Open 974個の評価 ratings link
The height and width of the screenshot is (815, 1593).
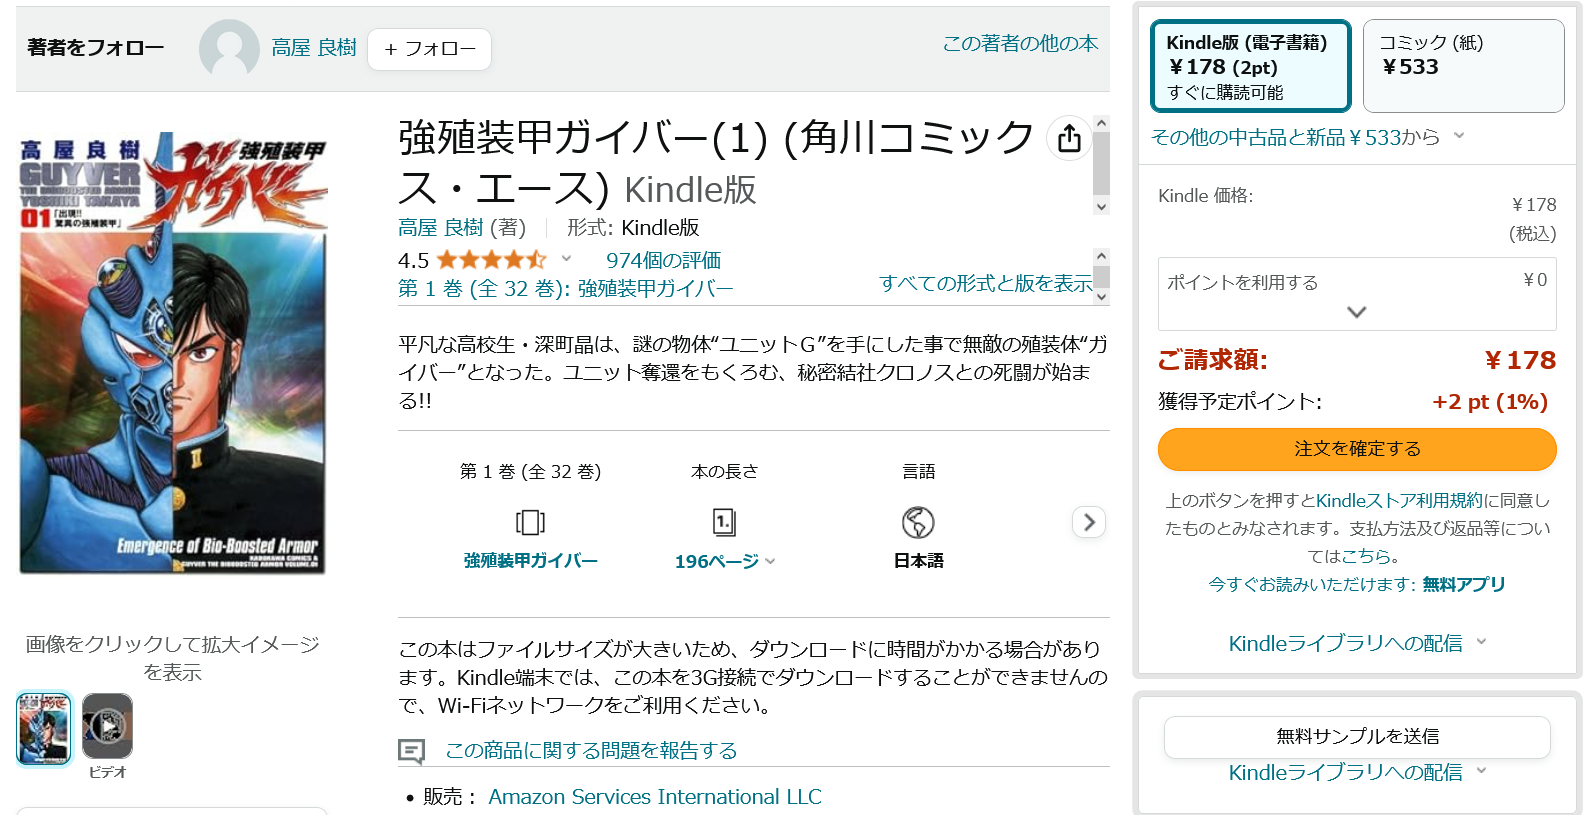pyautogui.click(x=663, y=260)
